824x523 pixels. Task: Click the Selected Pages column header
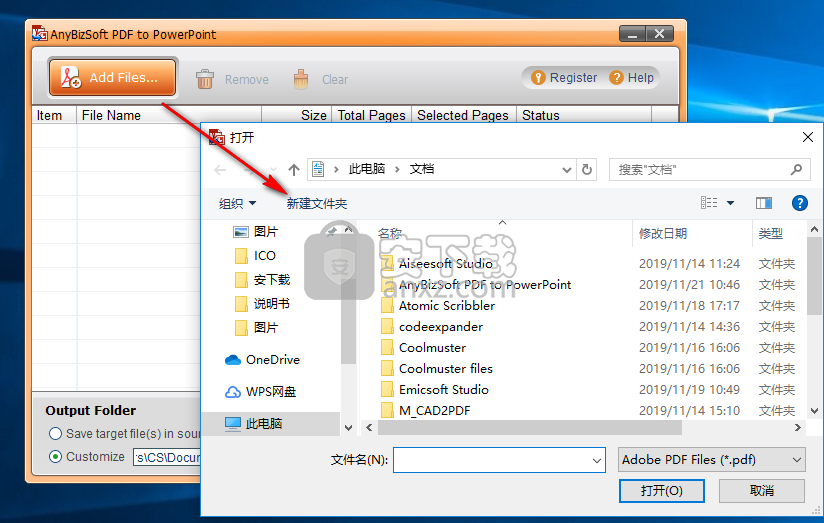[463, 115]
